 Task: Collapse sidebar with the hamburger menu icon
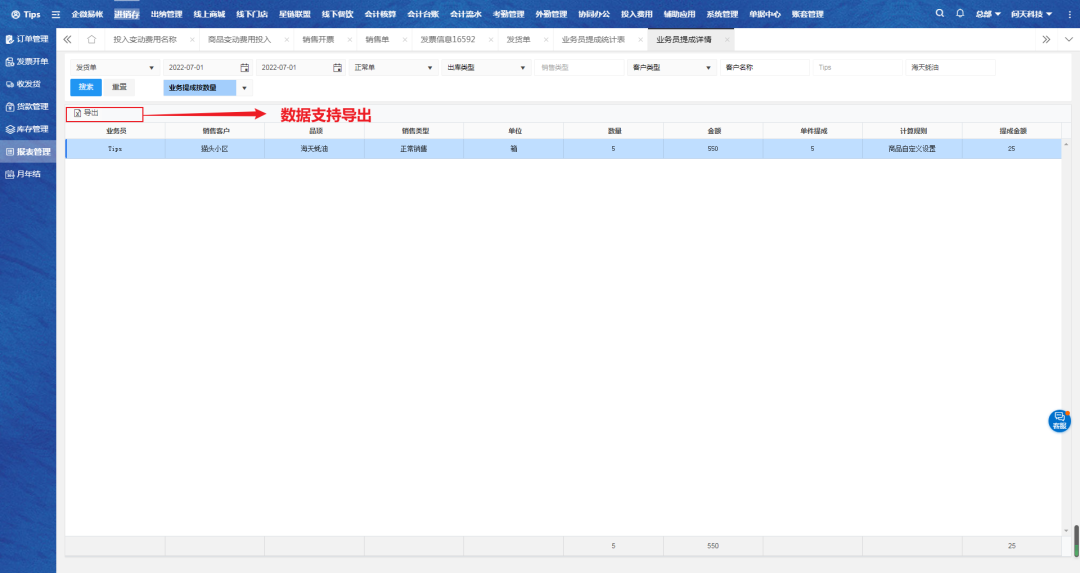(x=56, y=15)
